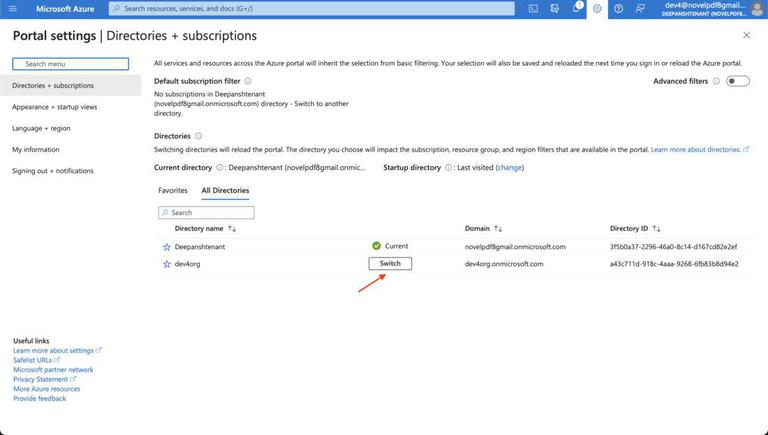
Task: Click dev4org.onmicrosoft.com domain cell
Action: pos(504,264)
